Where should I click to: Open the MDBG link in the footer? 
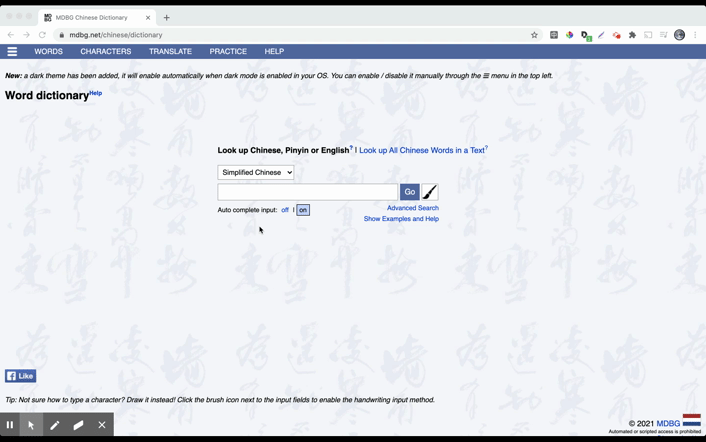668,424
